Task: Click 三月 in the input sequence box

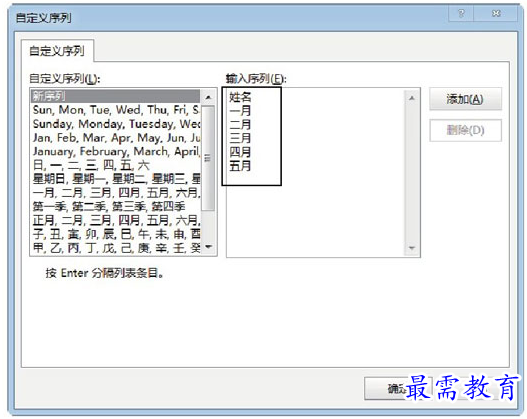Action: click(240, 138)
